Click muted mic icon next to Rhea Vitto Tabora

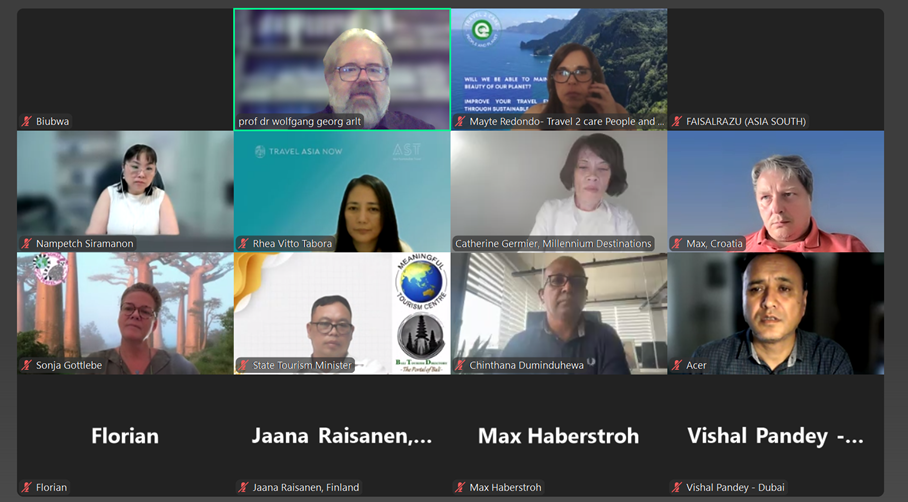(x=243, y=244)
